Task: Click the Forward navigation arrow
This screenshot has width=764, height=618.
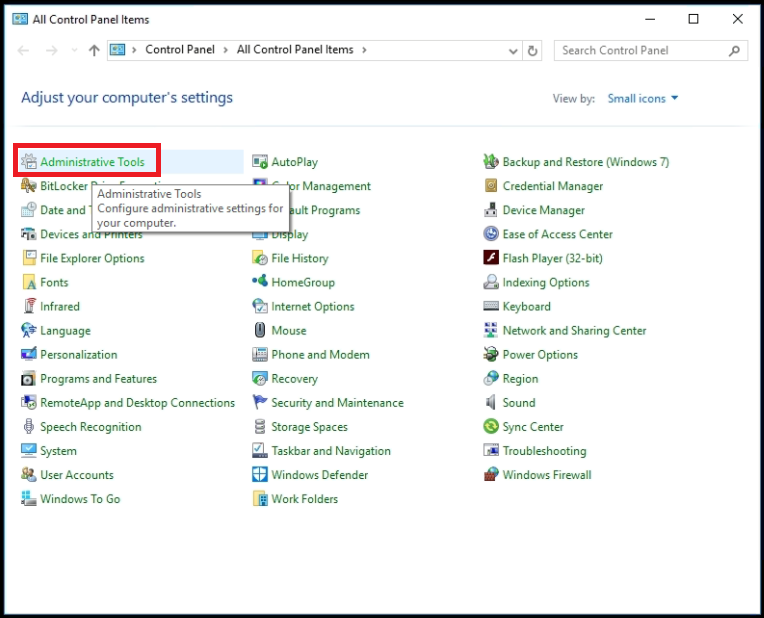Action: (52, 50)
